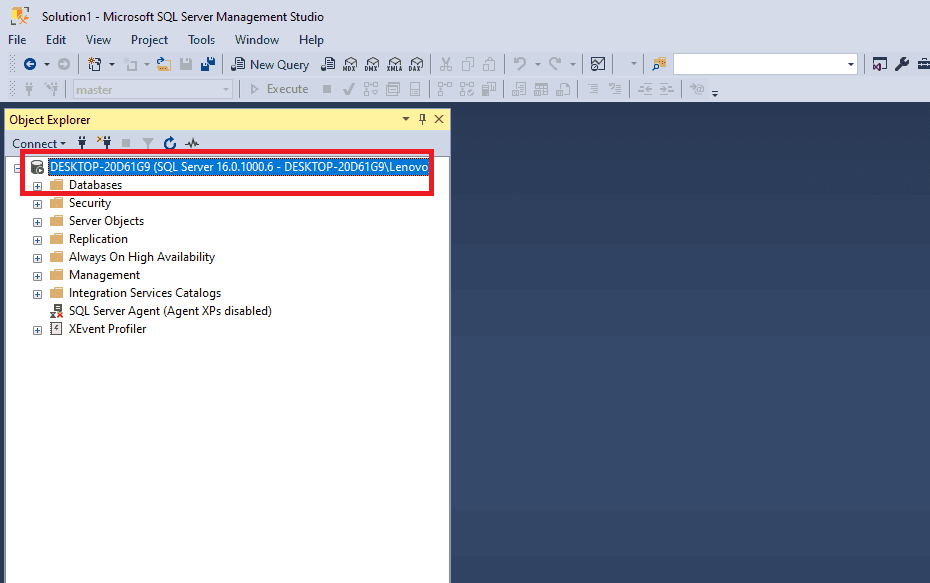930x583 pixels.
Task: Toggle Object Explorer auto-hide pin
Action: (422, 120)
